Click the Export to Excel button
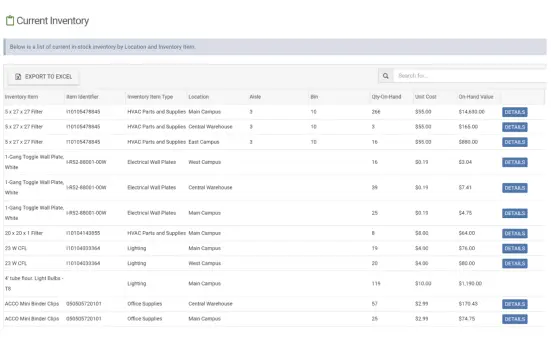Screen dimensions: 551x362 pos(44,77)
